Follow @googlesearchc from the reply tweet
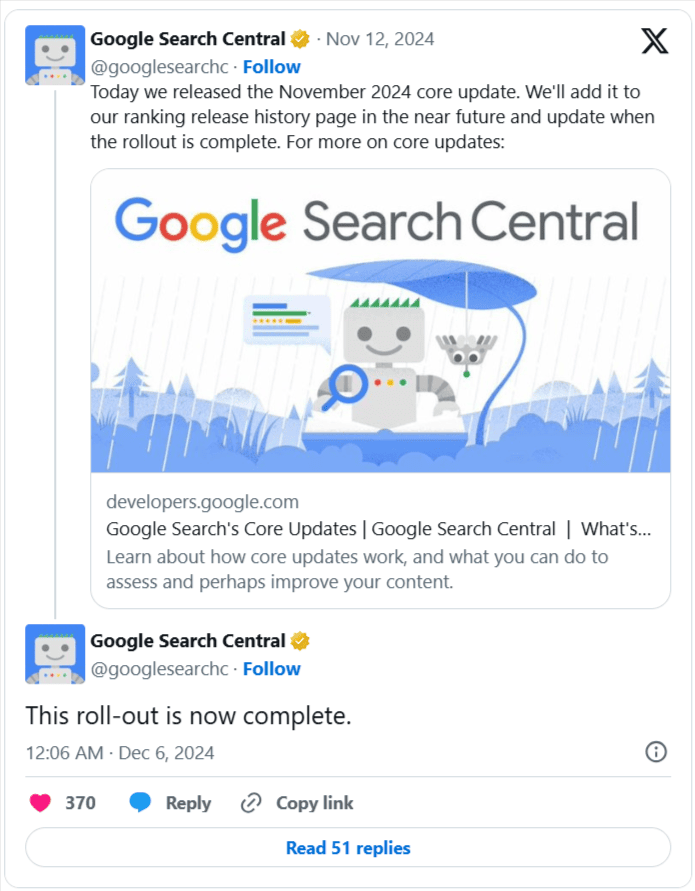 tap(272, 668)
